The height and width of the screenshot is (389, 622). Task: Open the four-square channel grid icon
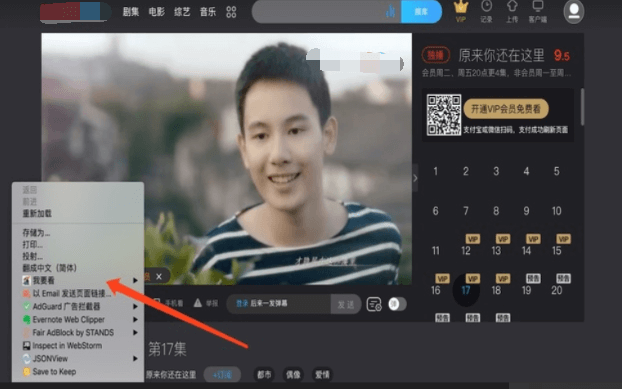point(231,12)
